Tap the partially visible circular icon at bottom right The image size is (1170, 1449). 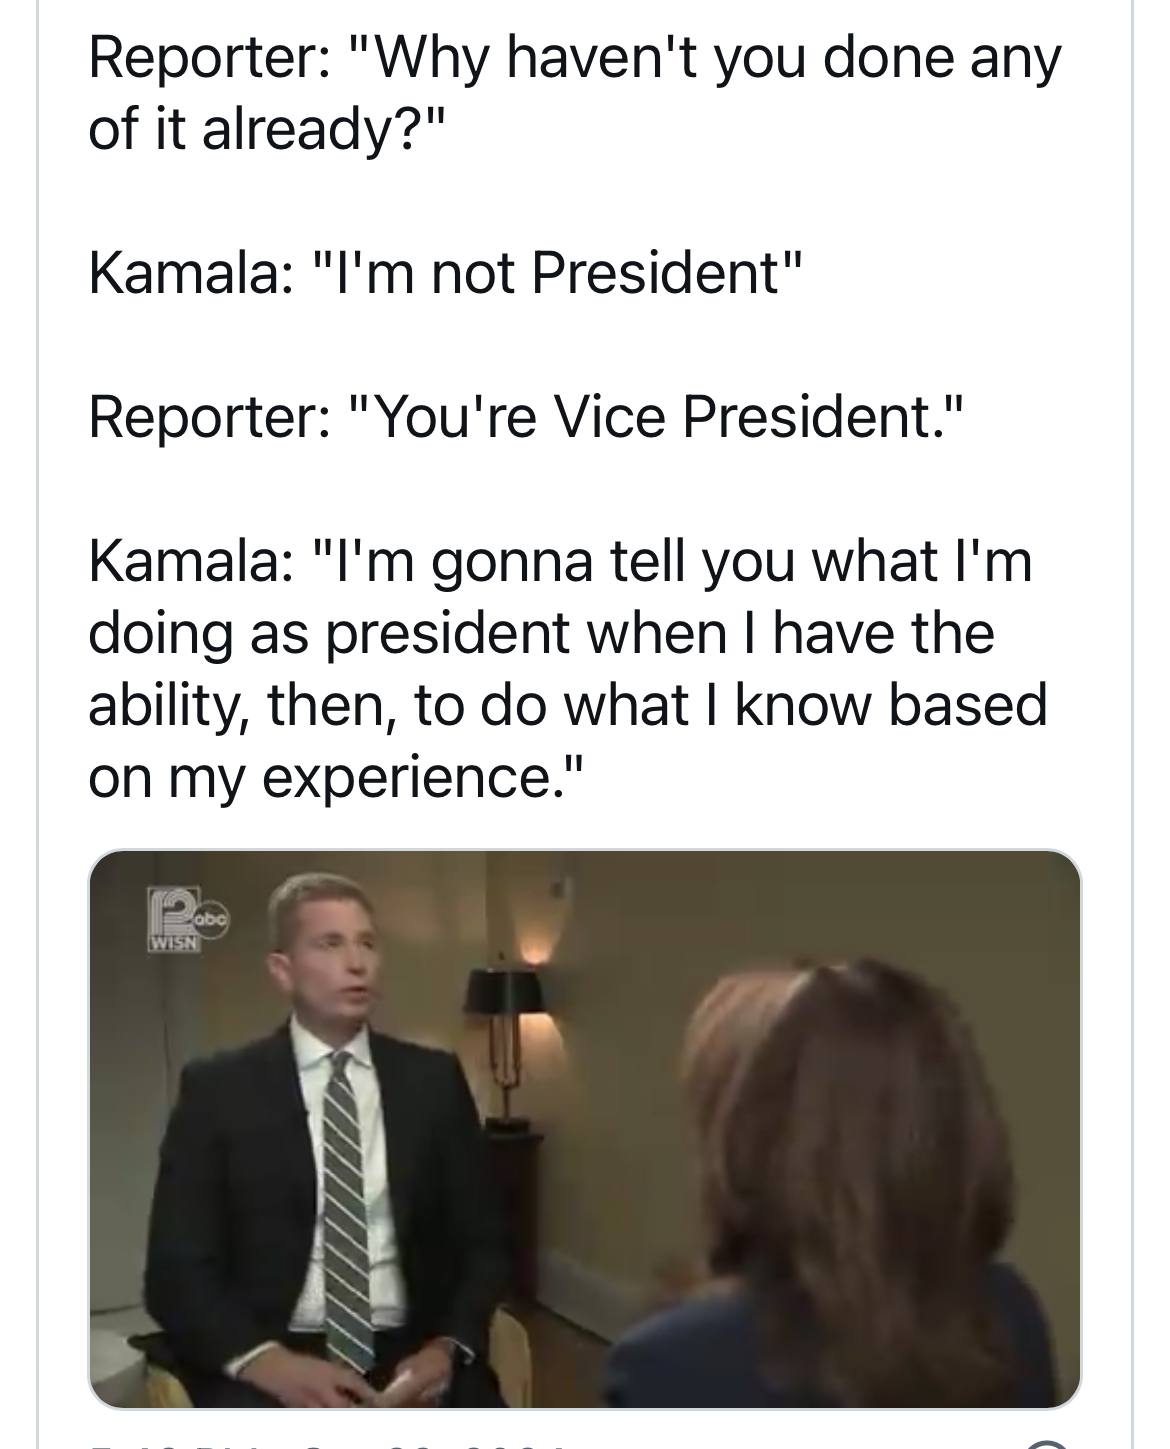point(1047,1444)
